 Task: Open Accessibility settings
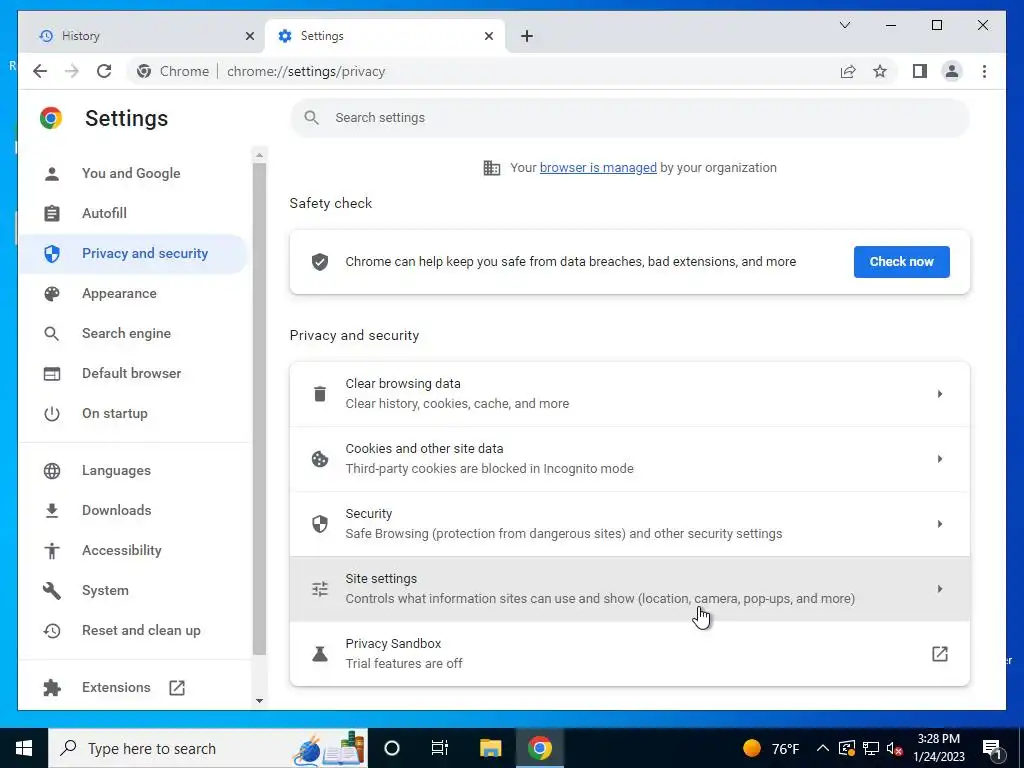point(133,551)
